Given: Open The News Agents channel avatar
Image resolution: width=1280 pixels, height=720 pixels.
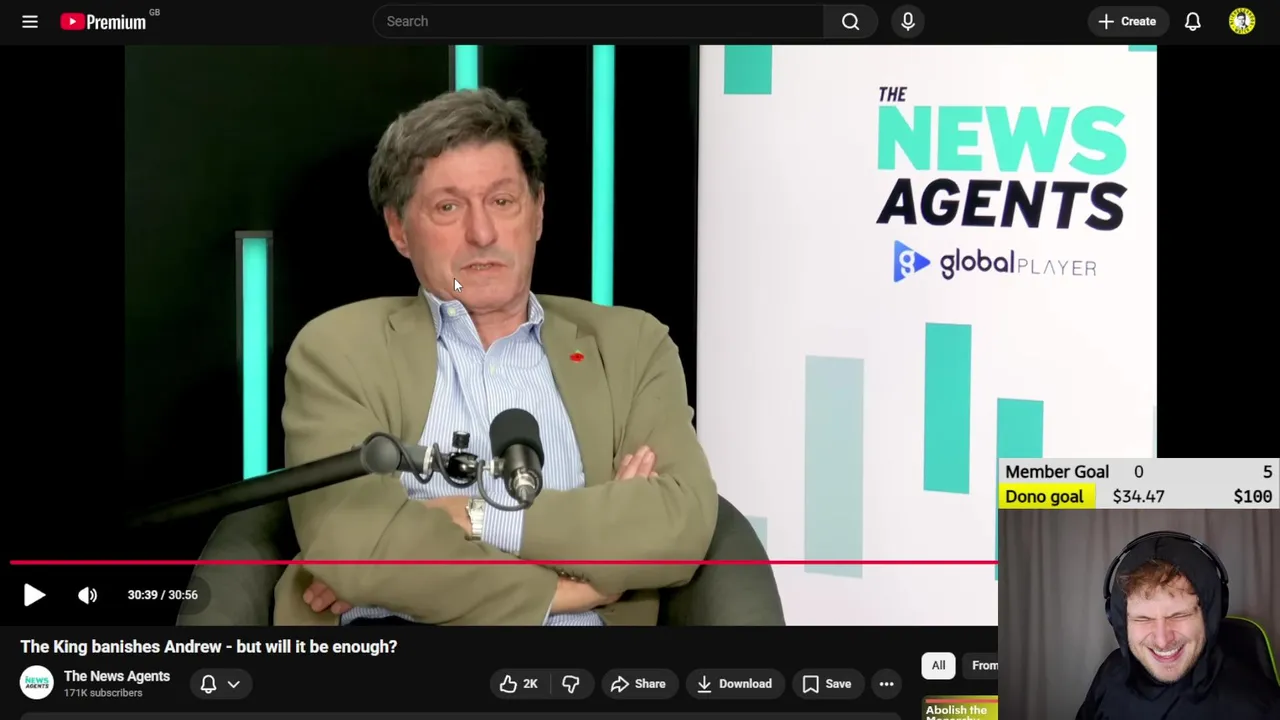Looking at the screenshot, I should 37,683.
